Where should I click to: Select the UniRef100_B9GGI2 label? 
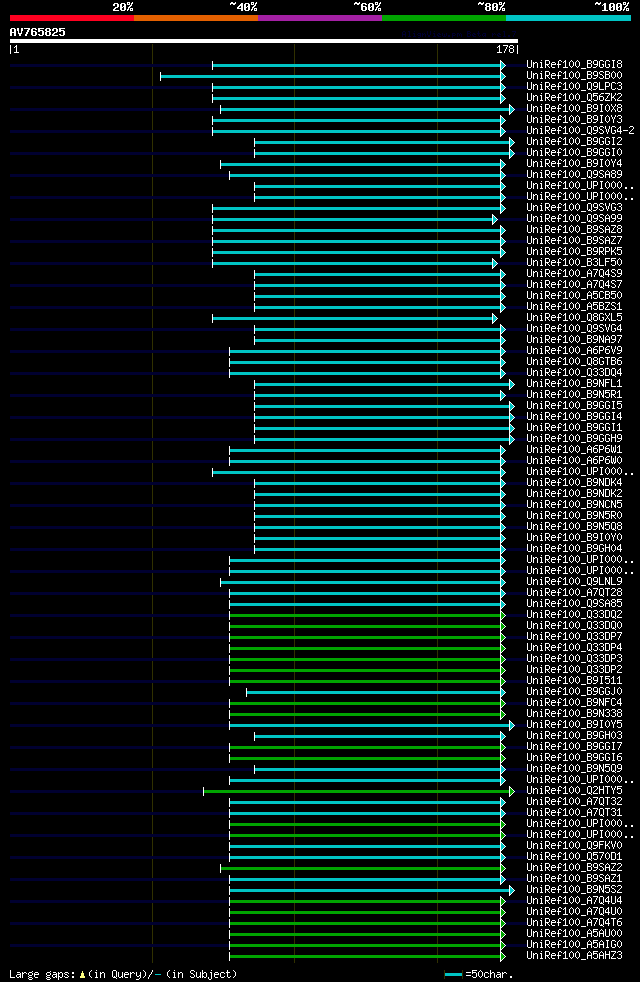tap(574, 142)
